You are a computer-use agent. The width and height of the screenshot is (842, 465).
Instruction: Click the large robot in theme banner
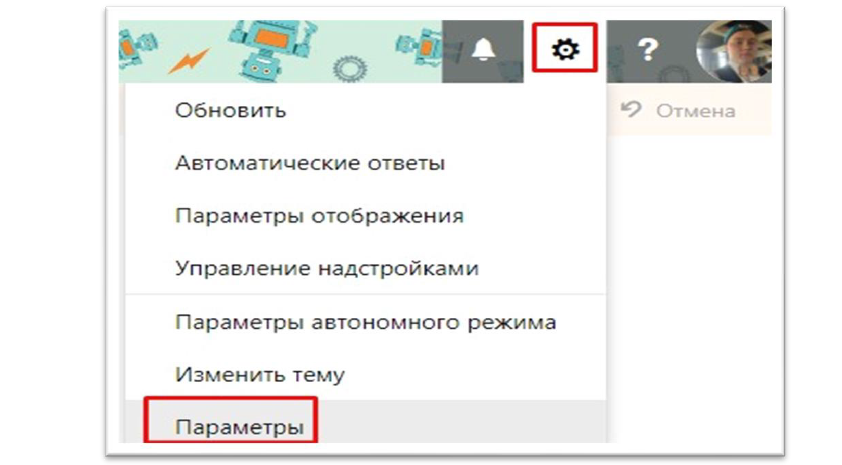click(x=269, y=49)
